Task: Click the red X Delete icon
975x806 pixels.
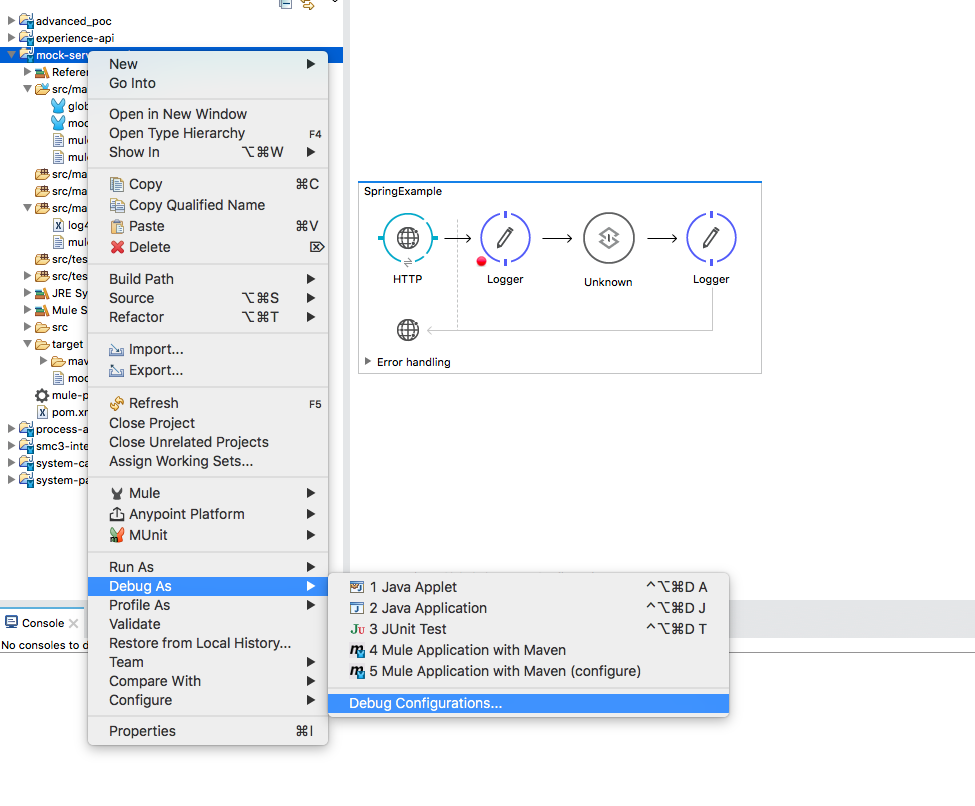Action: 117,247
